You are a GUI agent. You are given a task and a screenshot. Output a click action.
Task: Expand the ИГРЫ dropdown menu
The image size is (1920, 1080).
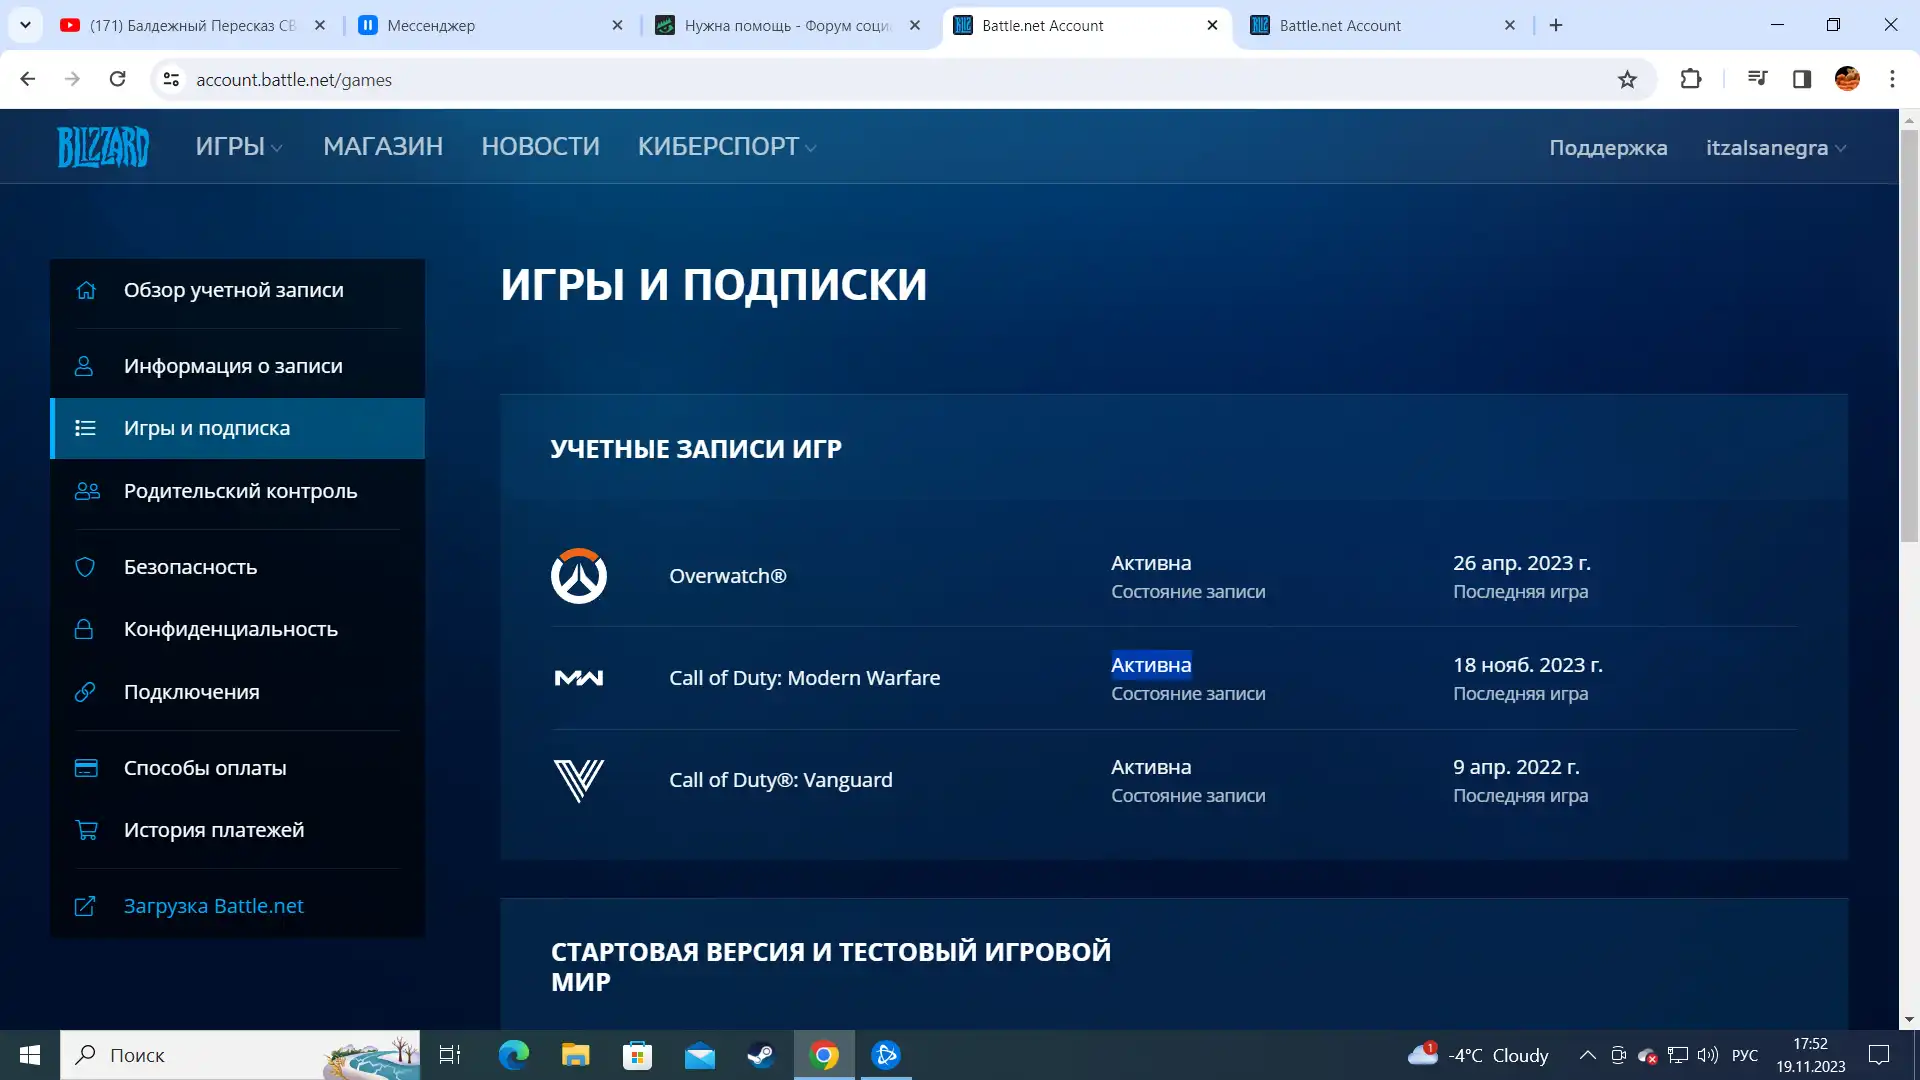(x=239, y=147)
